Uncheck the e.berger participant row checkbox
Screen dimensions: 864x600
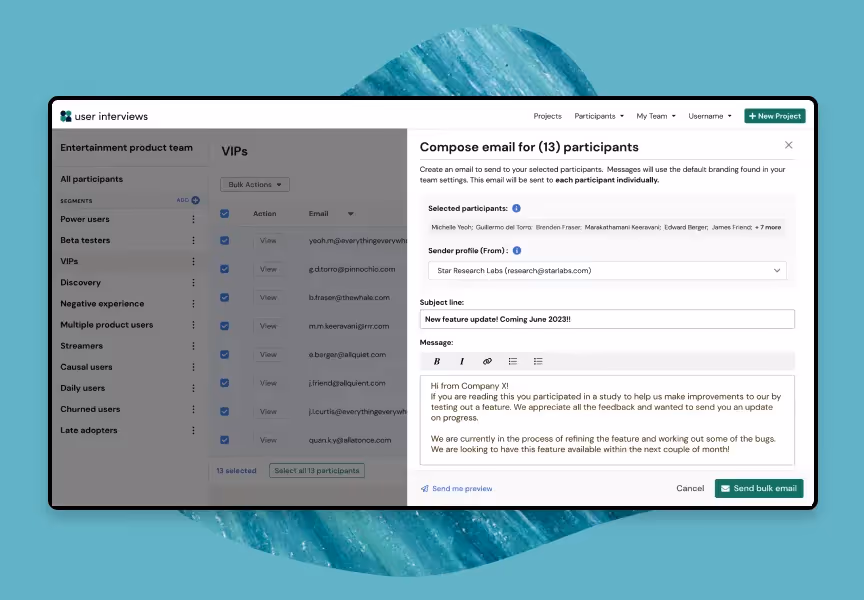(x=224, y=354)
